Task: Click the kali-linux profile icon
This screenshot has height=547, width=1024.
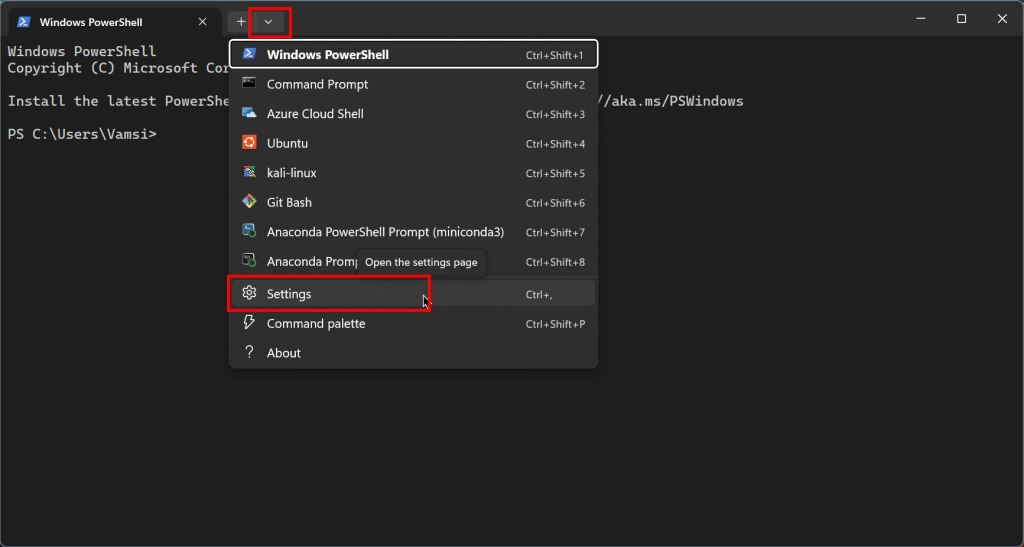Action: tap(249, 173)
